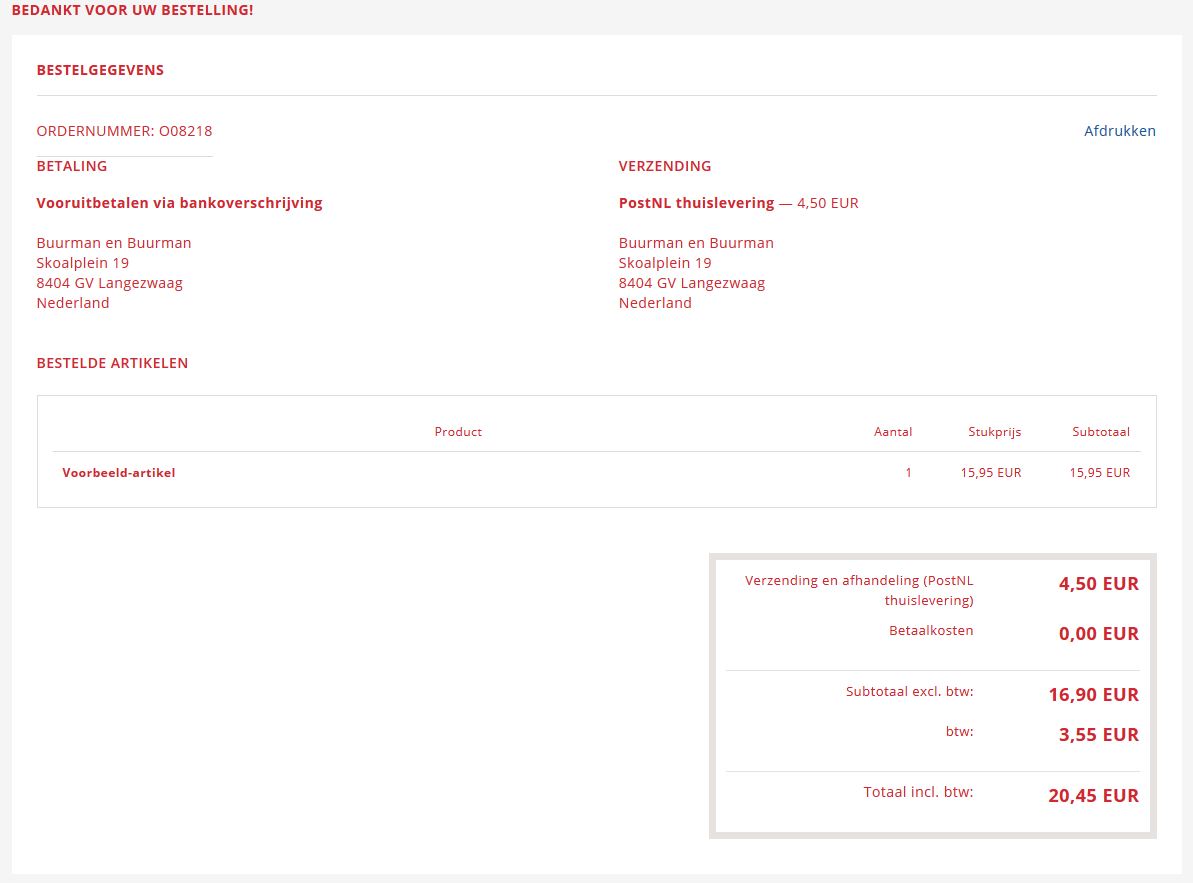Click the Subtotaal column header
This screenshot has height=883, width=1193.
click(1101, 431)
